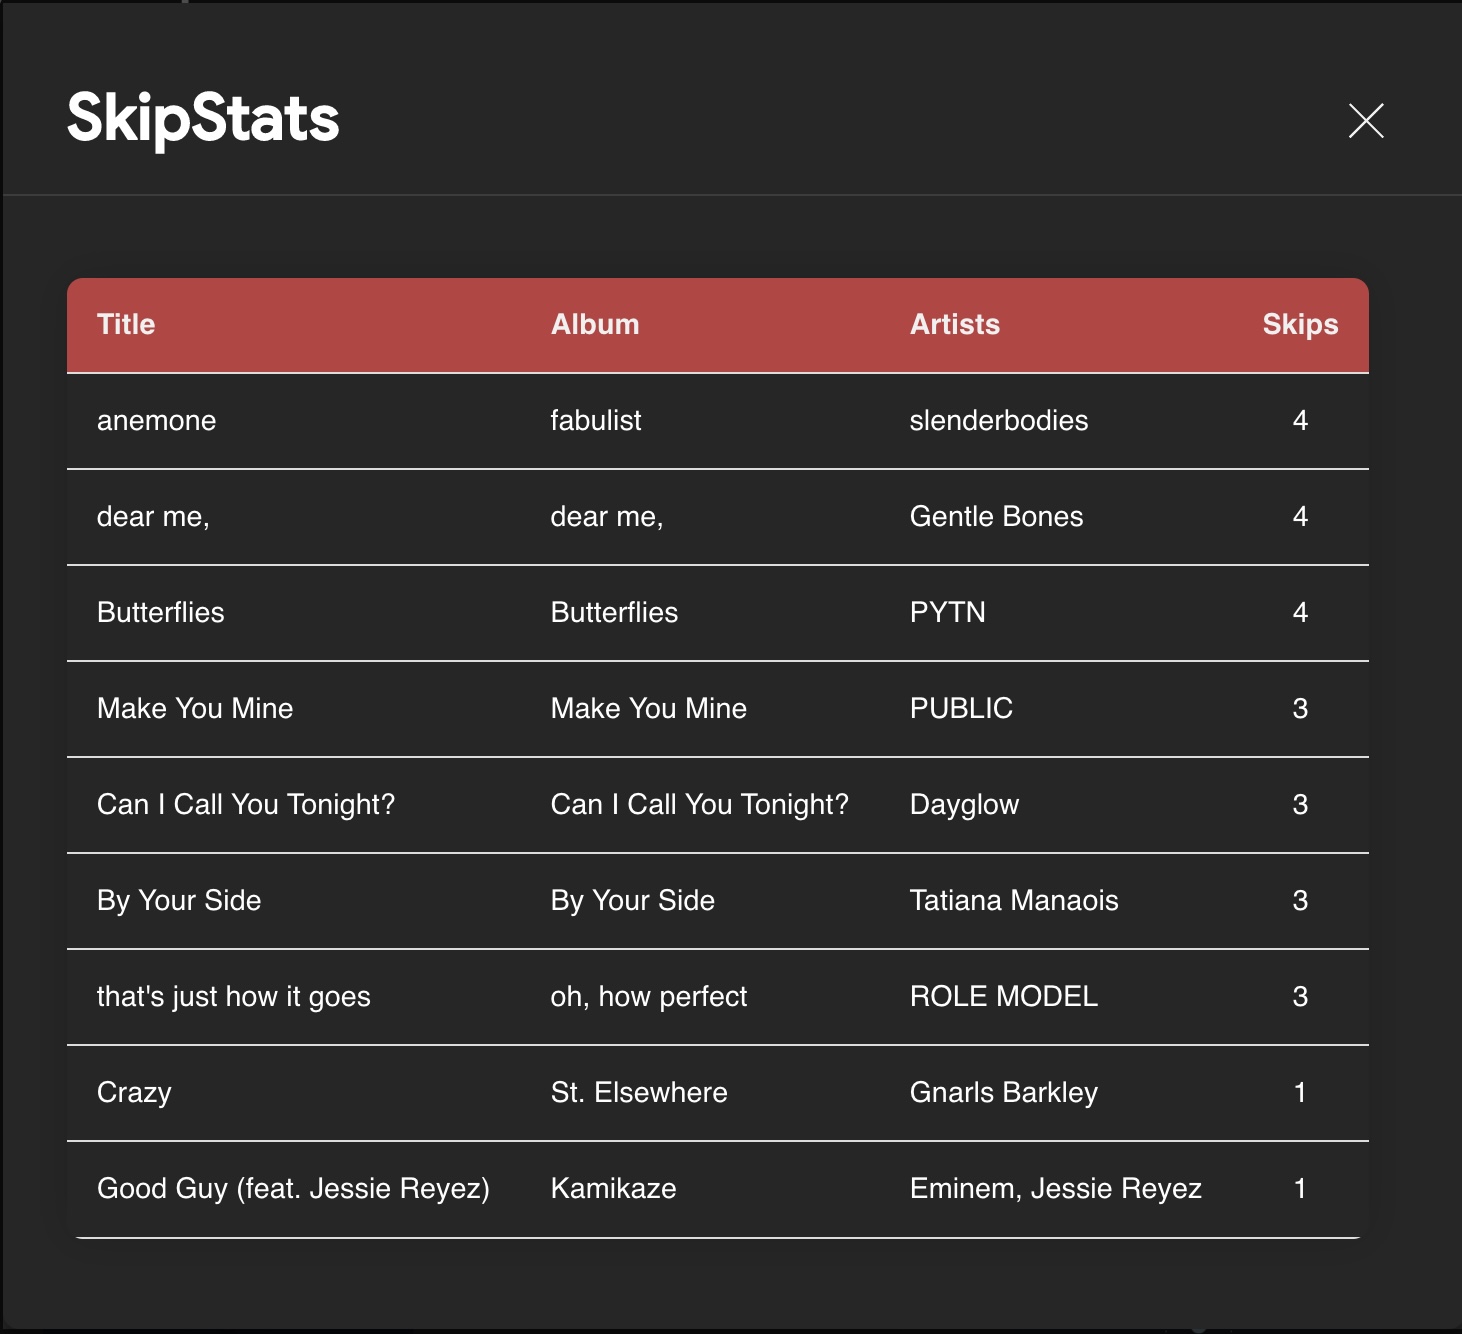Open the Make You Mine album
The height and width of the screenshot is (1334, 1462).
pos(648,708)
